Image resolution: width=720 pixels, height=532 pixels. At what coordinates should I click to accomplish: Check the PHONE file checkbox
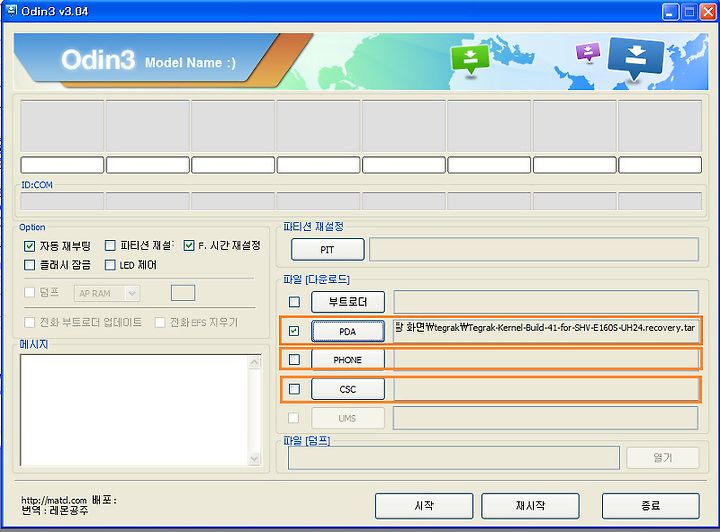294,359
